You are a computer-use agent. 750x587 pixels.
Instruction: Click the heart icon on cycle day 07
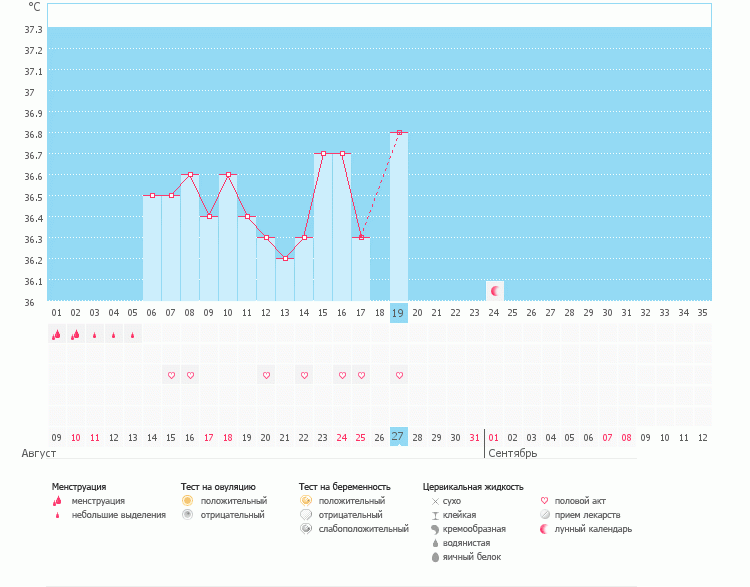[x=171, y=375]
